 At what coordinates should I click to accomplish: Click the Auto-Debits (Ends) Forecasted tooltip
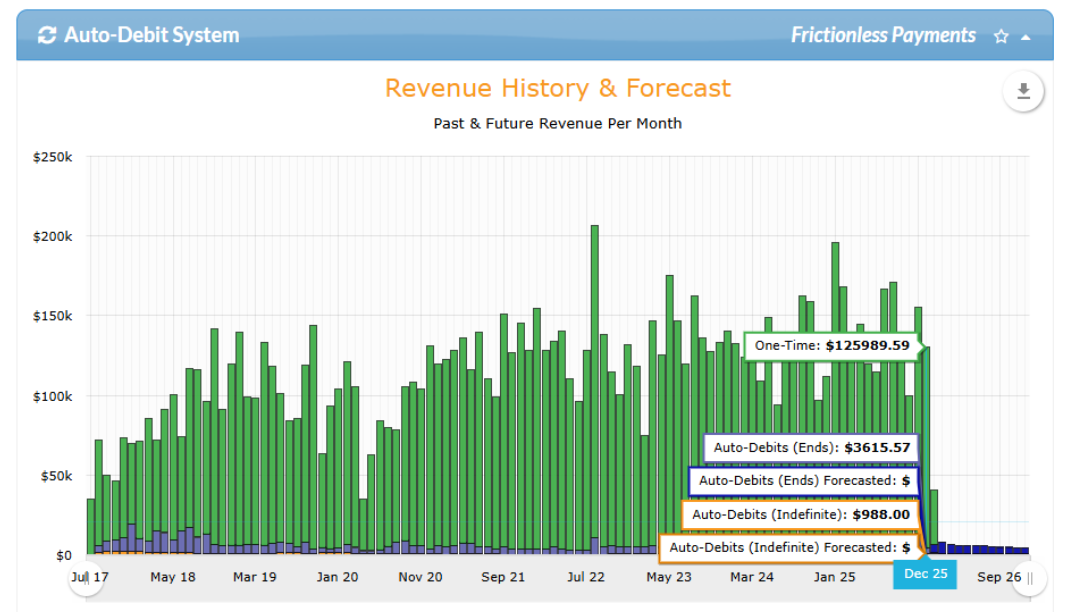804,480
